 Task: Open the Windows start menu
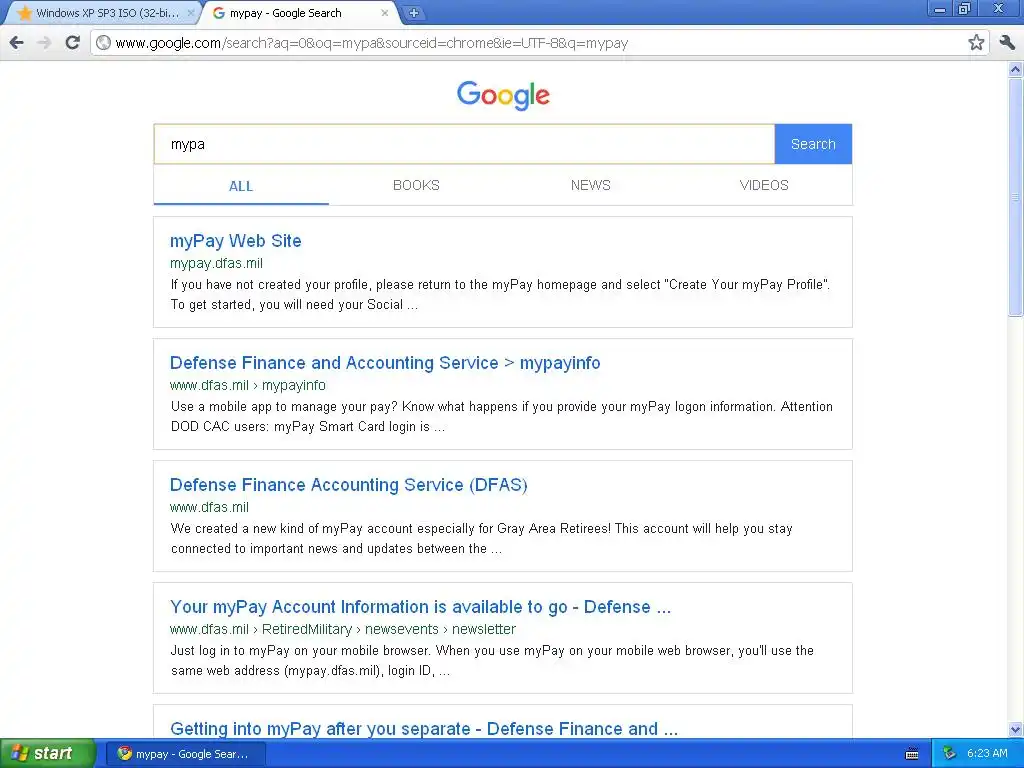47,754
